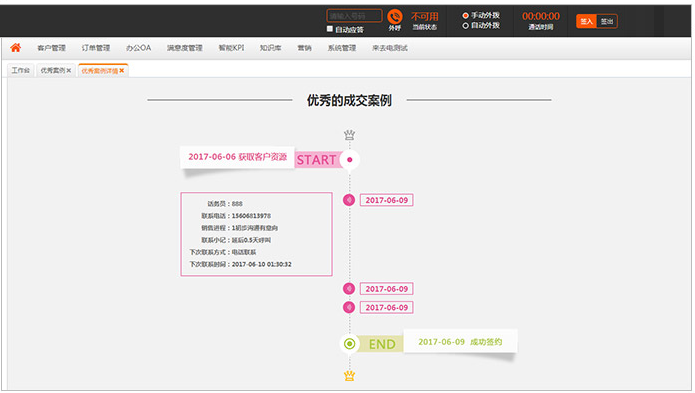Click the 签入 button
The height and width of the screenshot is (393, 695).
(586, 21)
